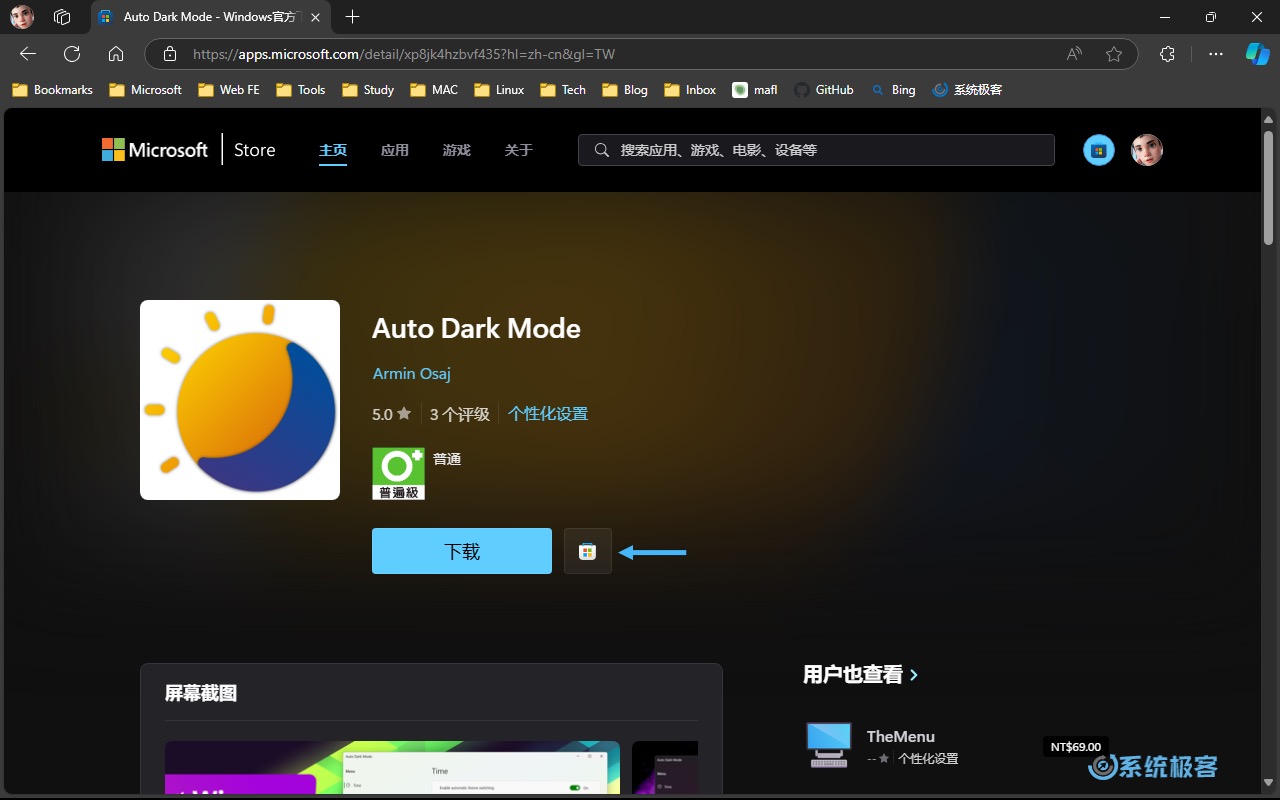The width and height of the screenshot is (1280, 800).
Task: Open the Microsoft bookmarks folder
Action: pos(145,90)
